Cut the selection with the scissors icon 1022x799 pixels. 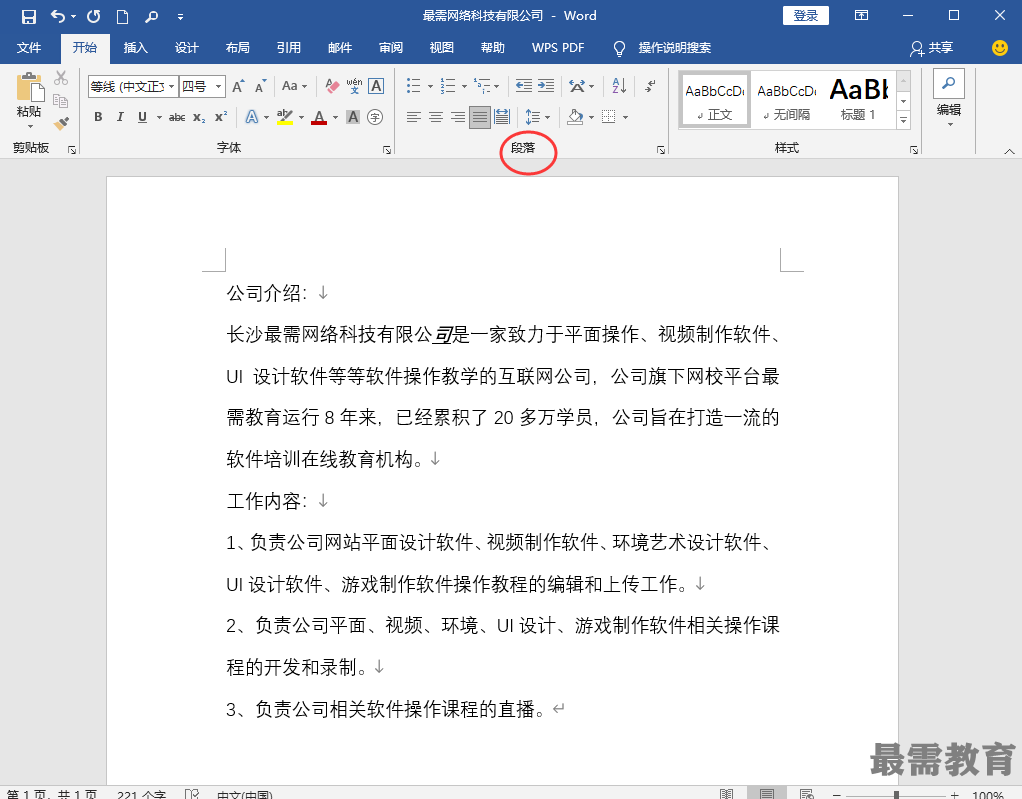pos(61,78)
